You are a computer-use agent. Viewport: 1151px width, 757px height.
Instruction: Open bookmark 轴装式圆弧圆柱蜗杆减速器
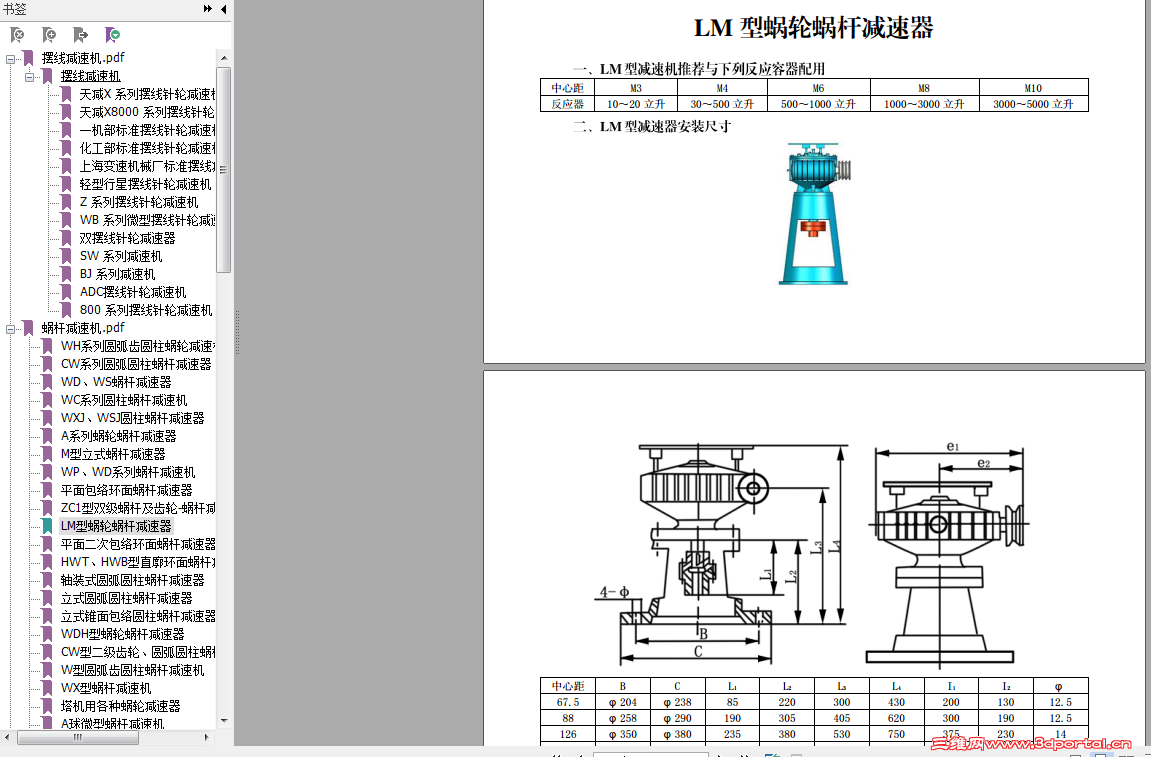[133, 580]
